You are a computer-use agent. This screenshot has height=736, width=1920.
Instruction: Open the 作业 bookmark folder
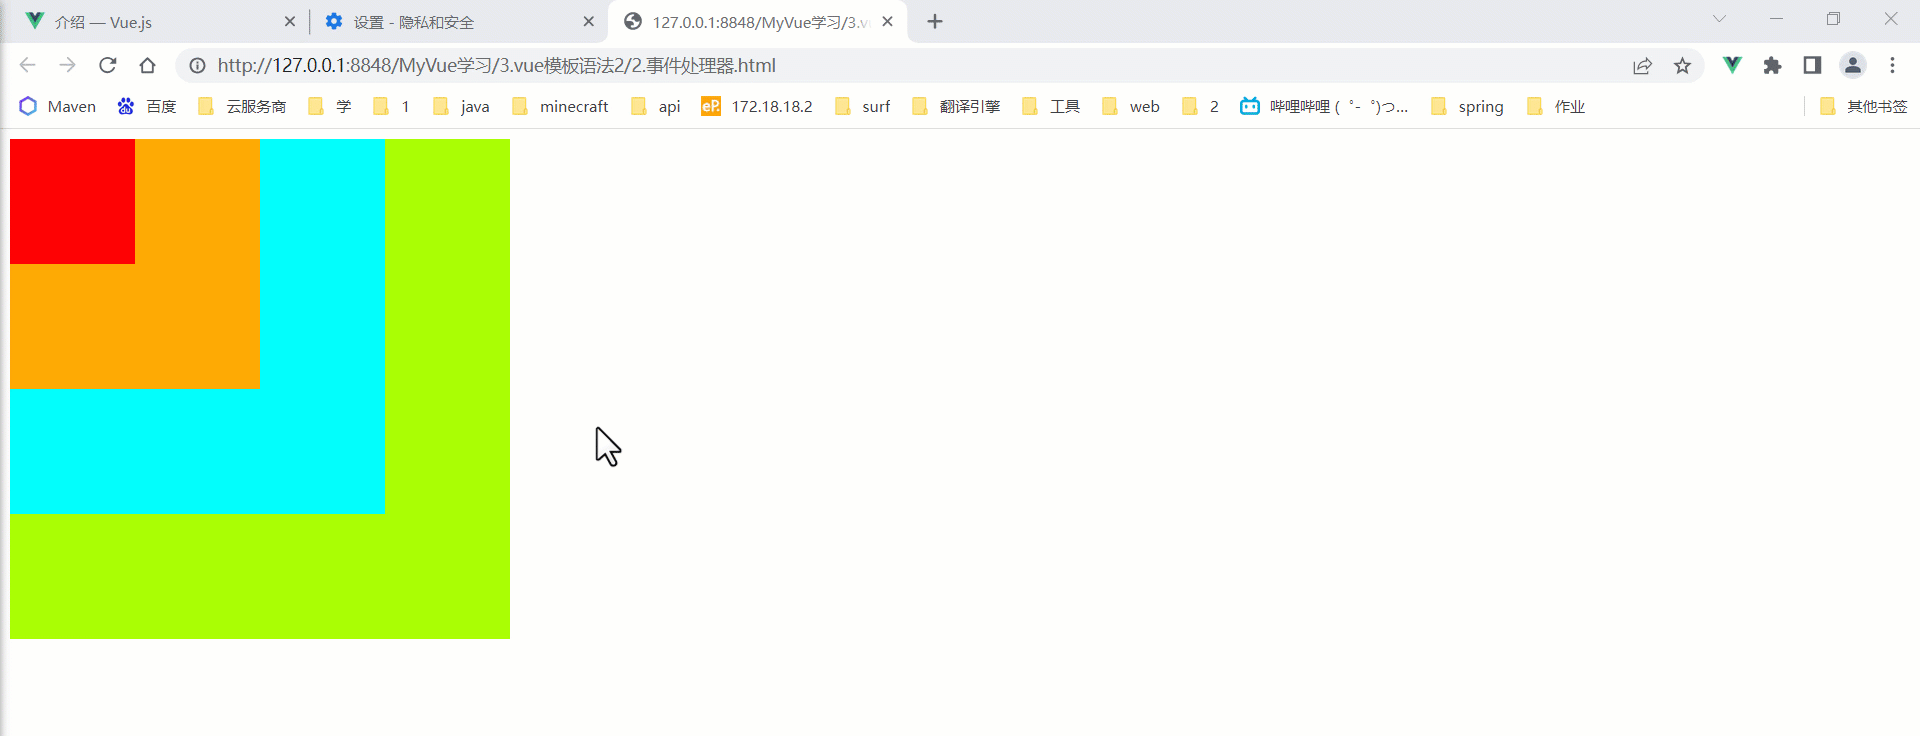1556,106
